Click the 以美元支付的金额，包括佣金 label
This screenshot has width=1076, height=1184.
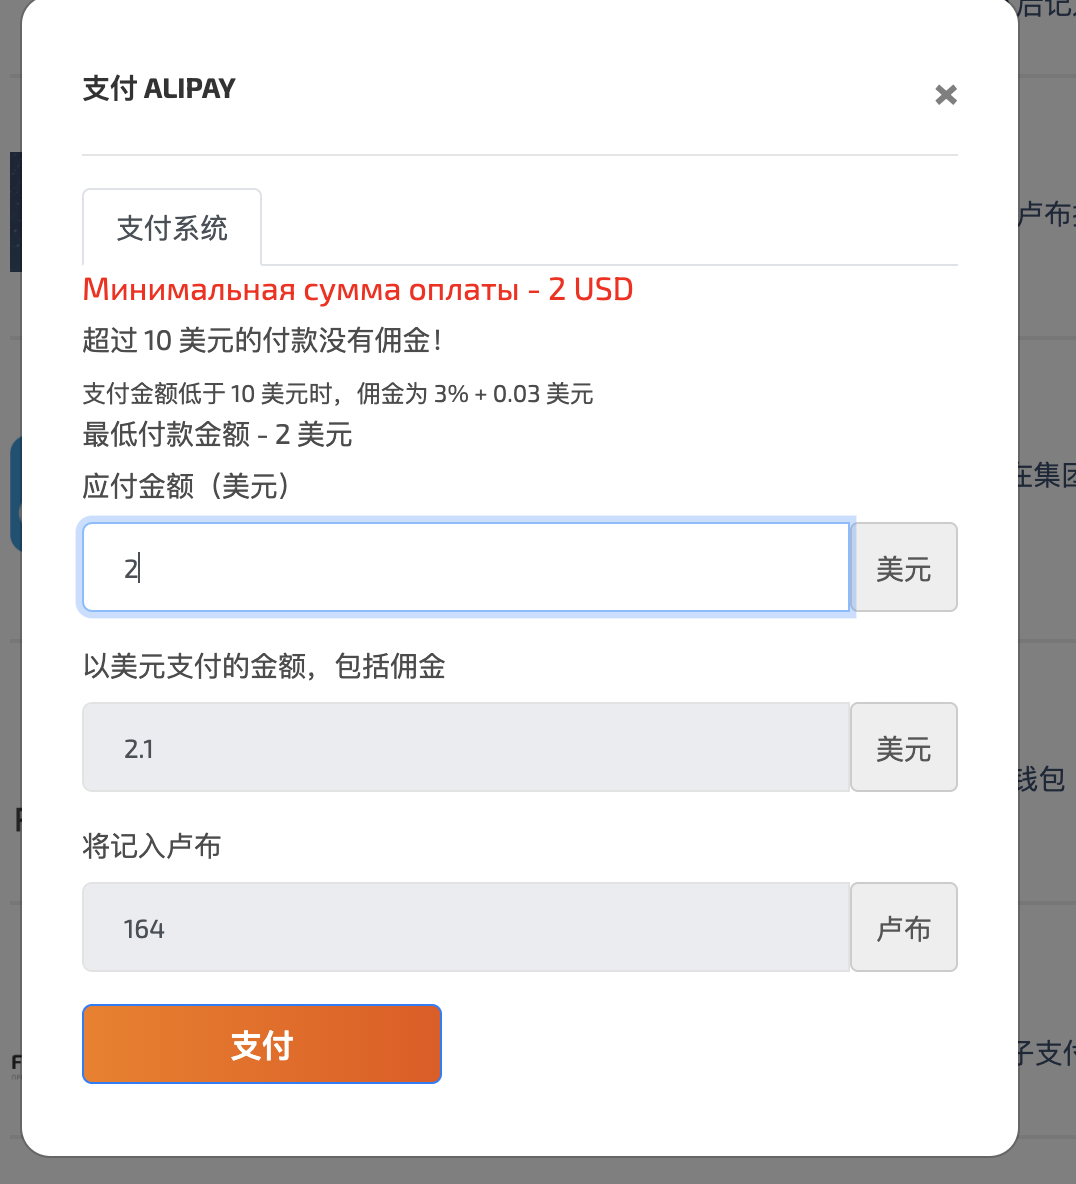point(264,666)
